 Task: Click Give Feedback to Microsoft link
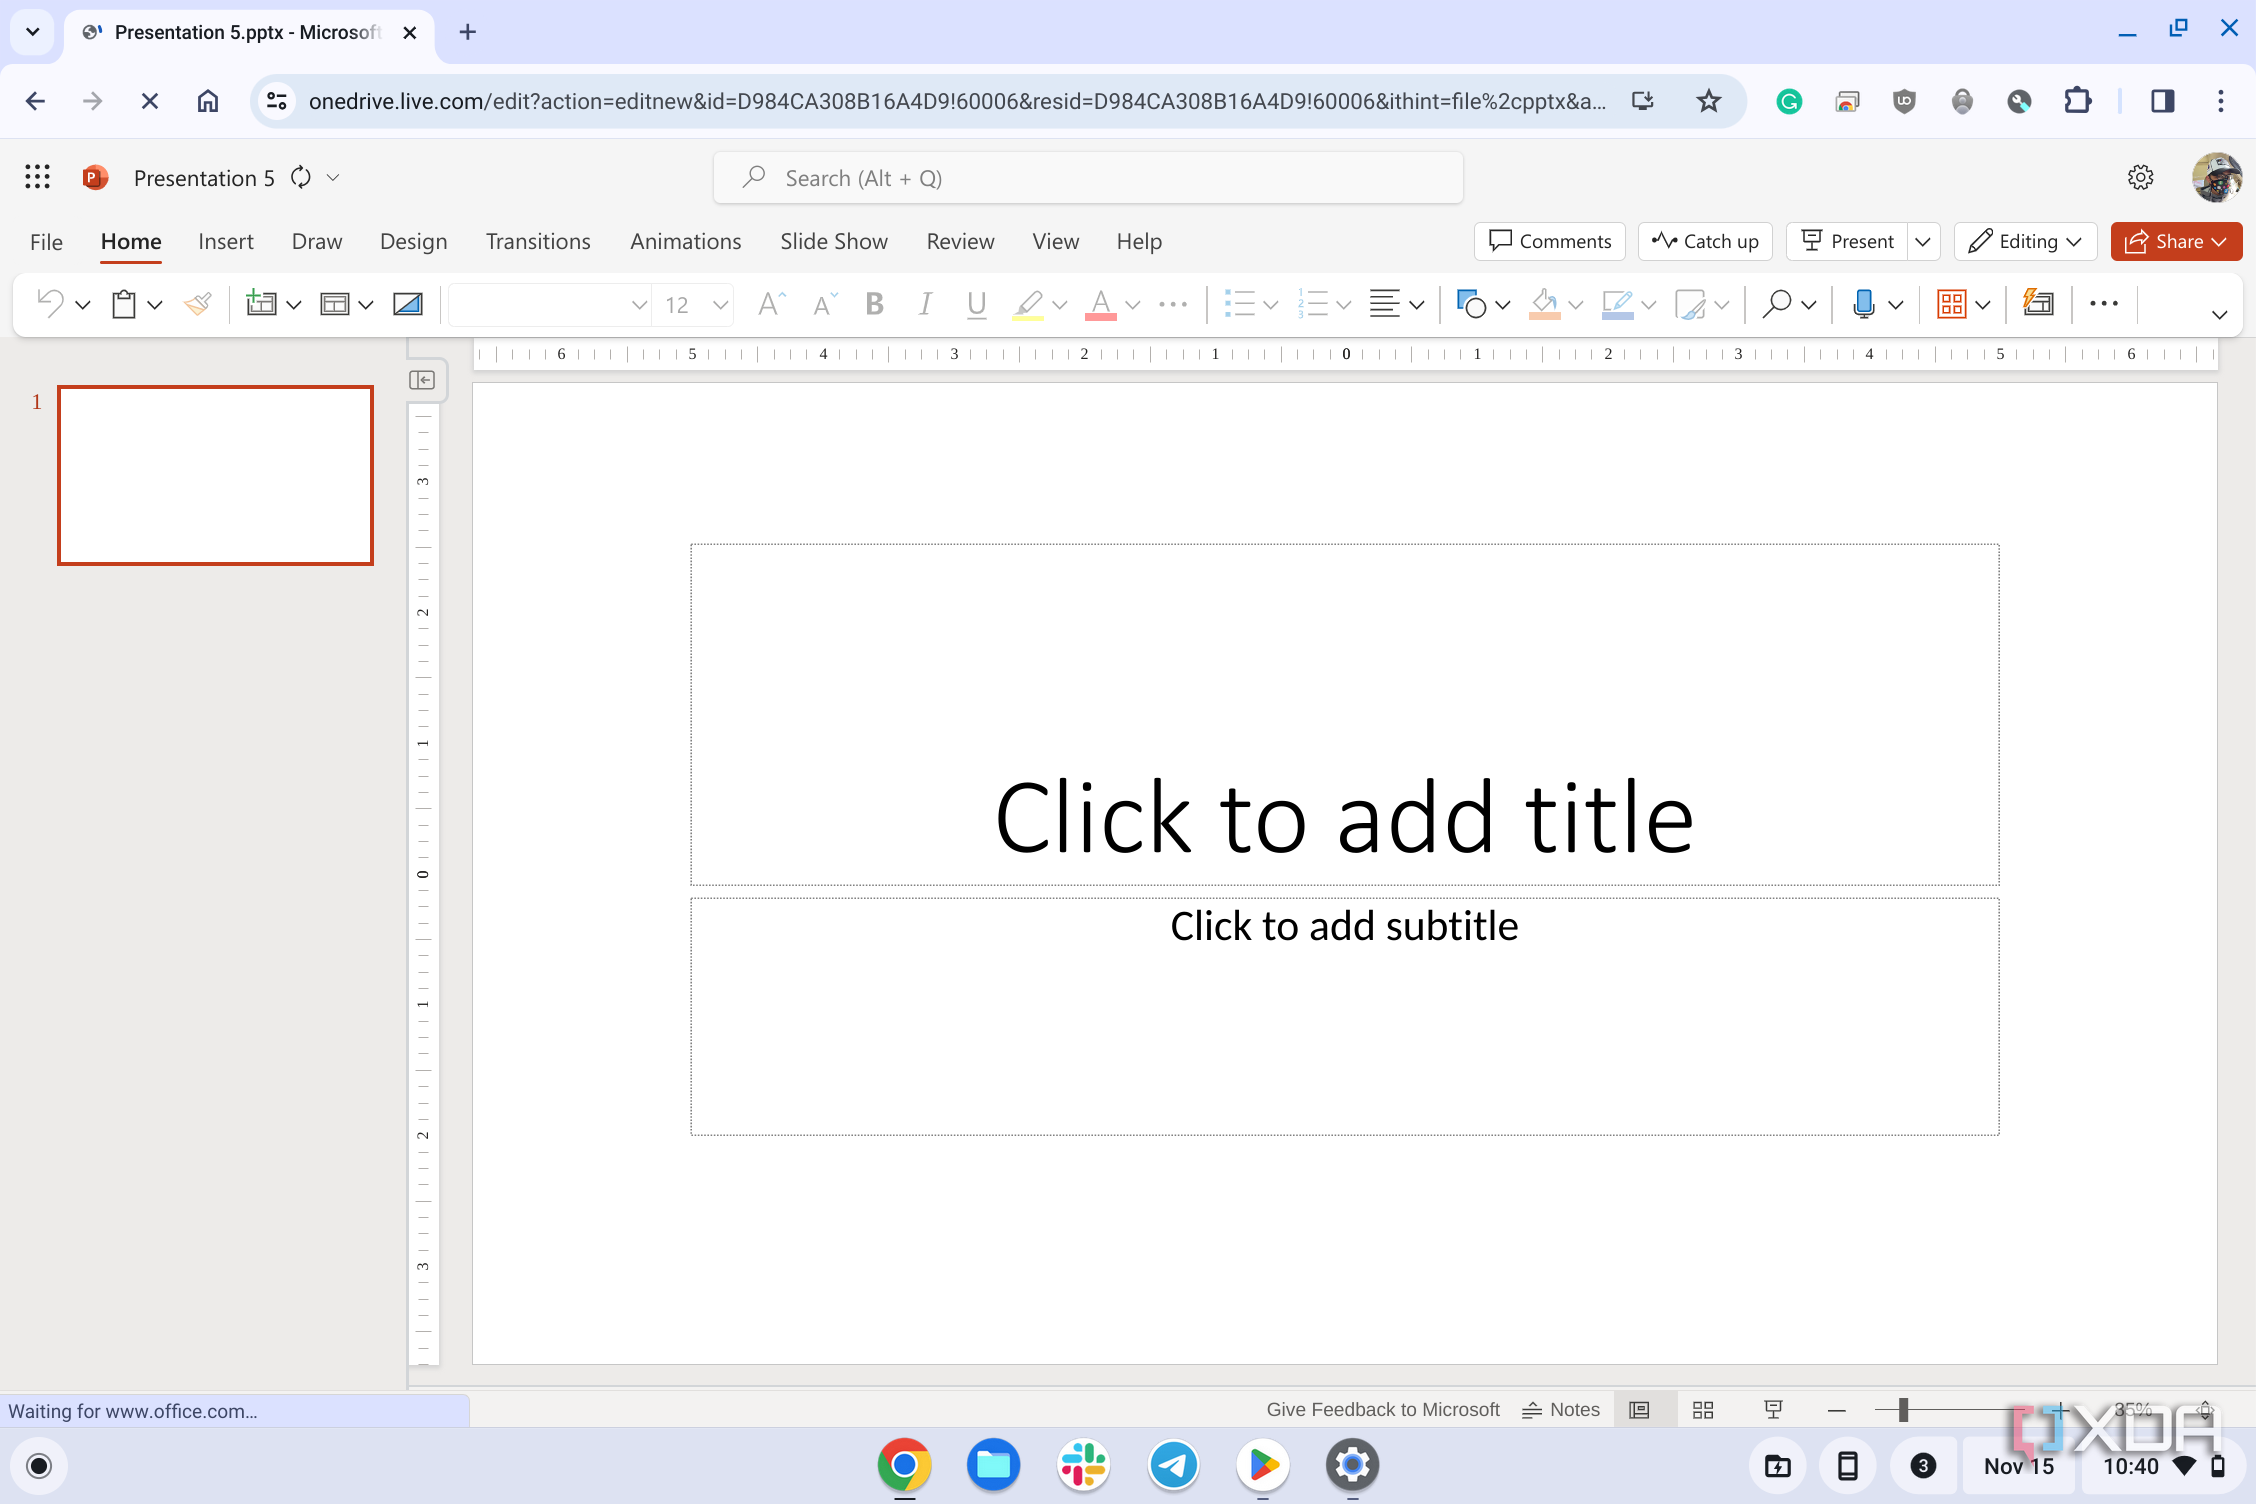[x=1383, y=1410]
